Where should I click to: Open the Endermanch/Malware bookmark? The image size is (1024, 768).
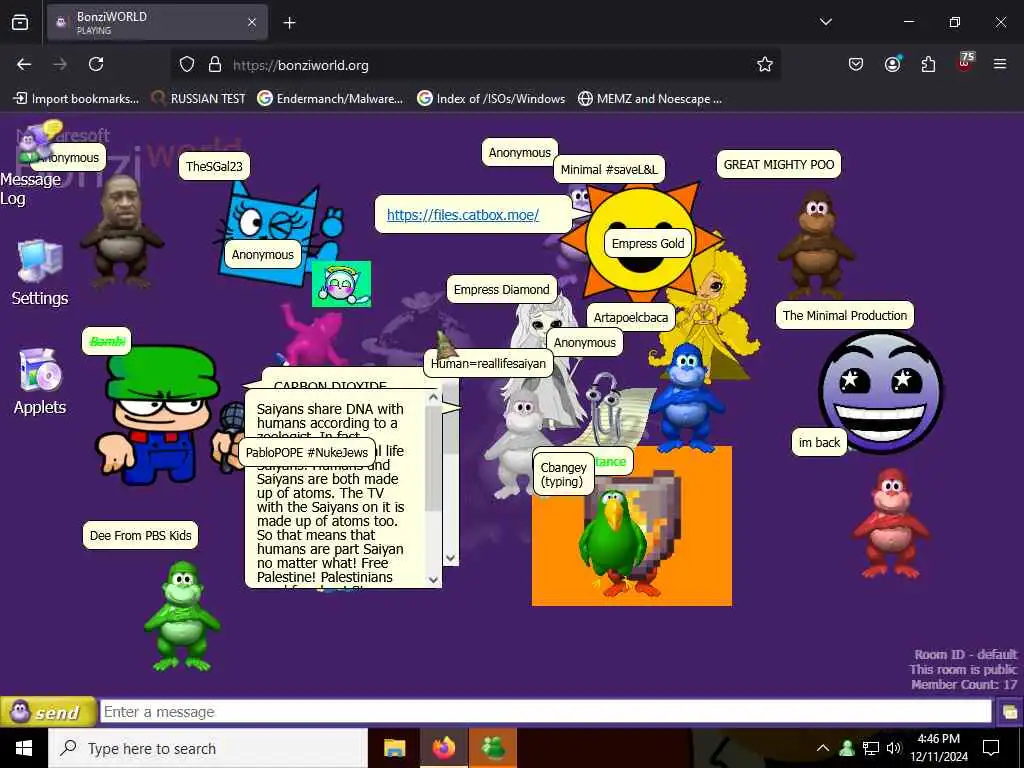[x=330, y=99]
